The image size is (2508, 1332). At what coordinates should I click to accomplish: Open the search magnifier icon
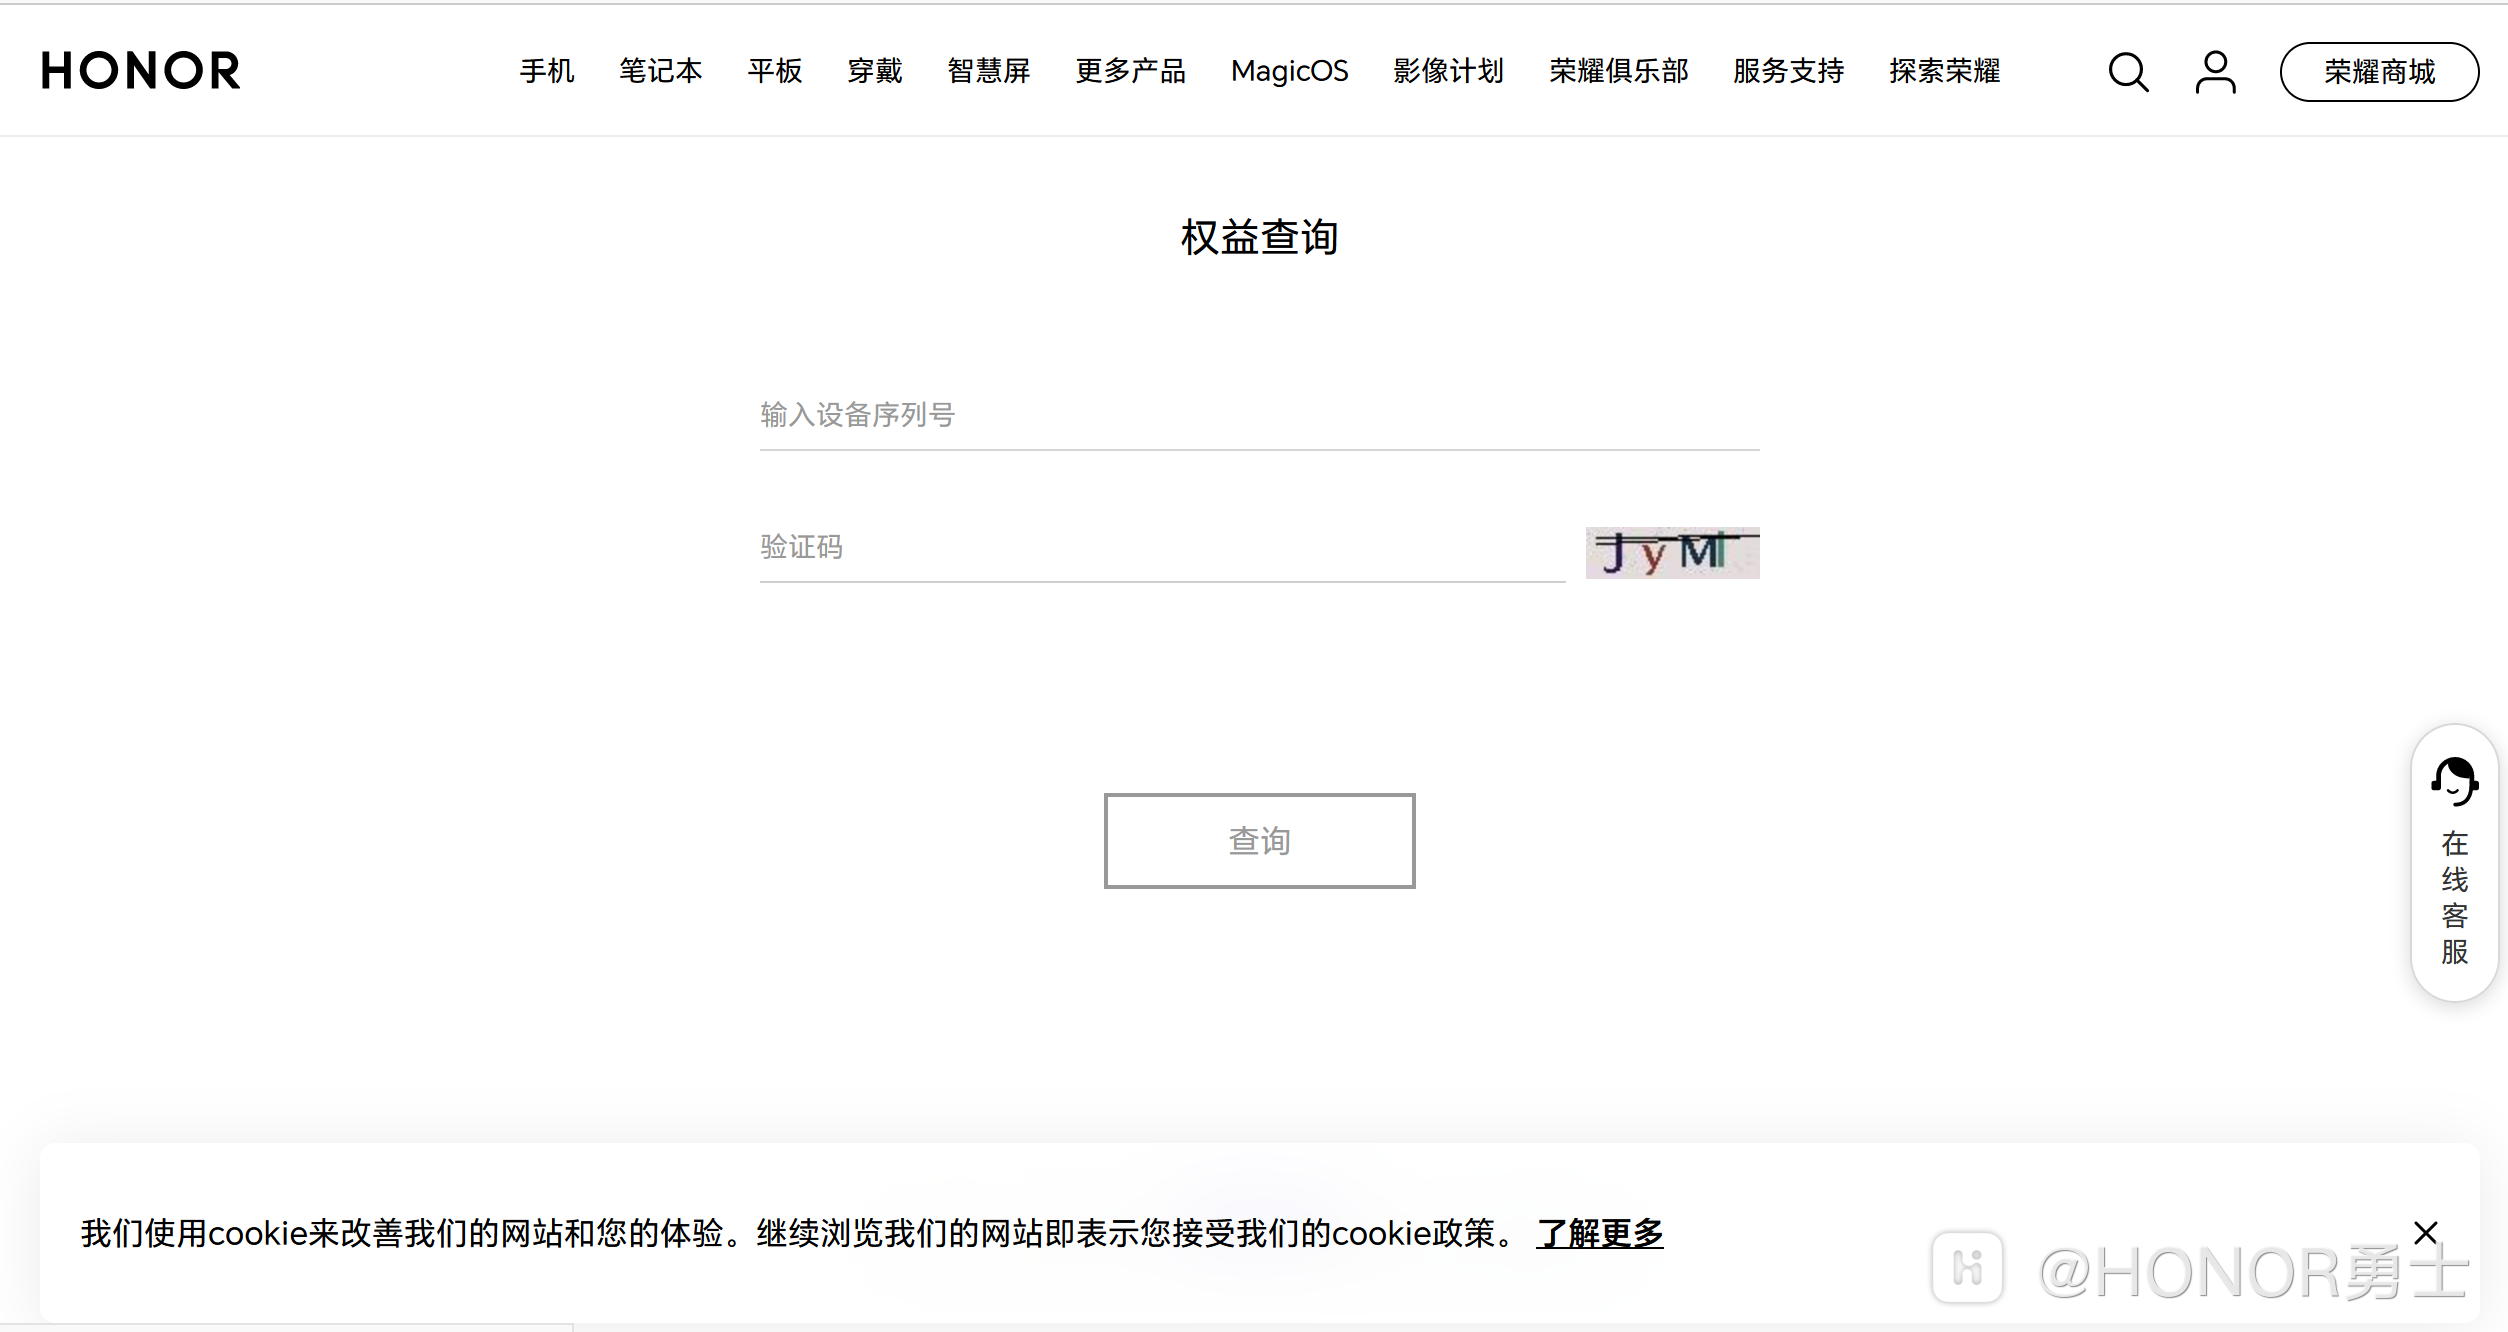(2127, 72)
